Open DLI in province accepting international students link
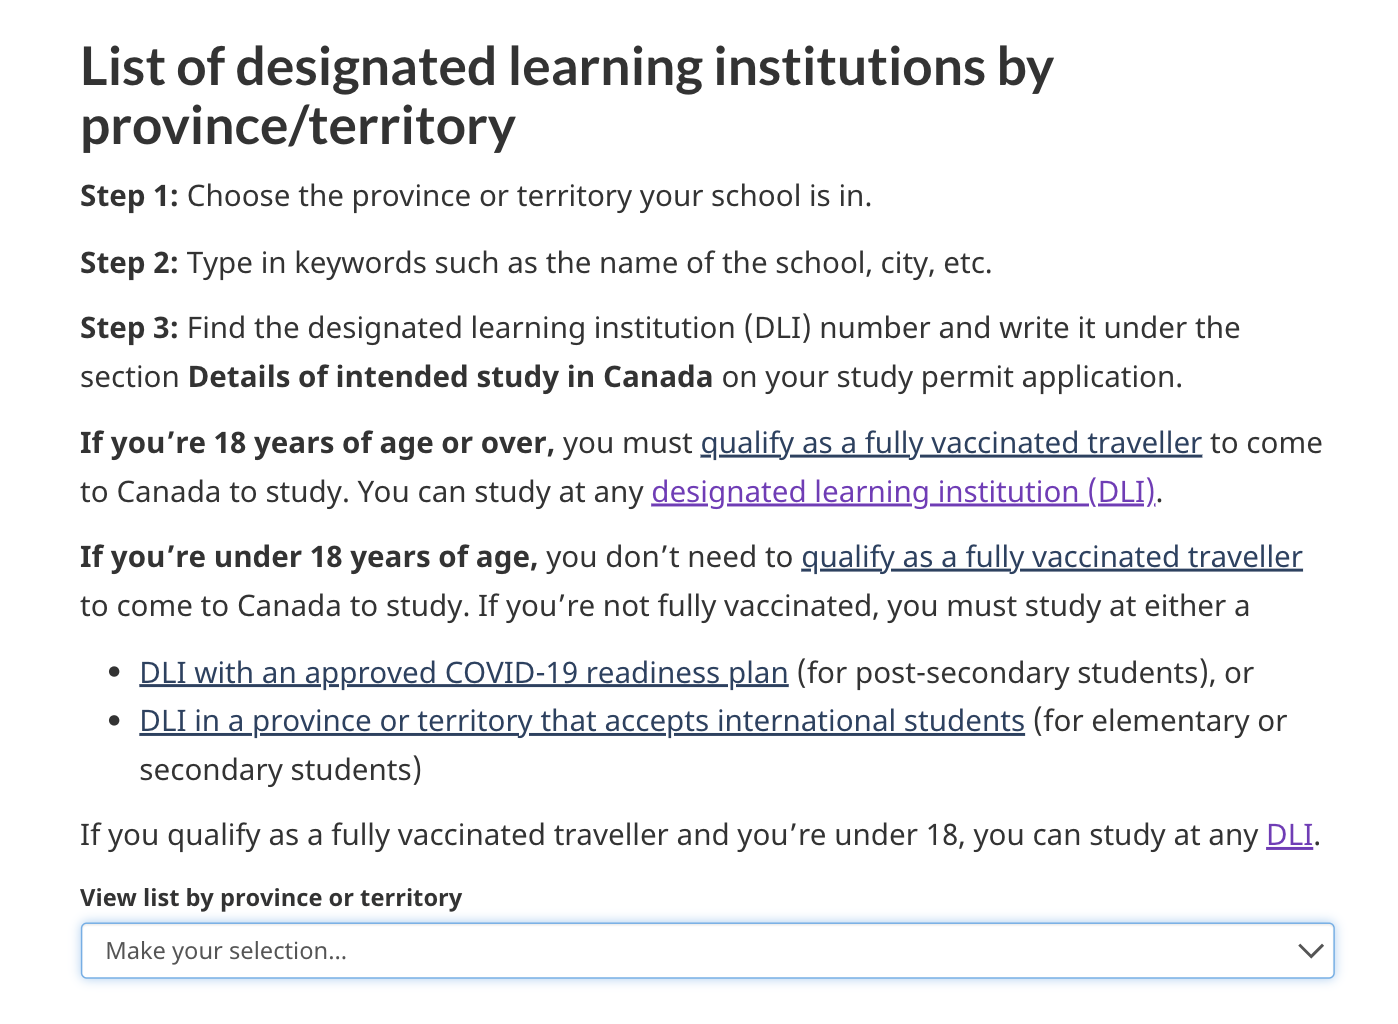The image size is (1398, 1024). click(x=582, y=721)
